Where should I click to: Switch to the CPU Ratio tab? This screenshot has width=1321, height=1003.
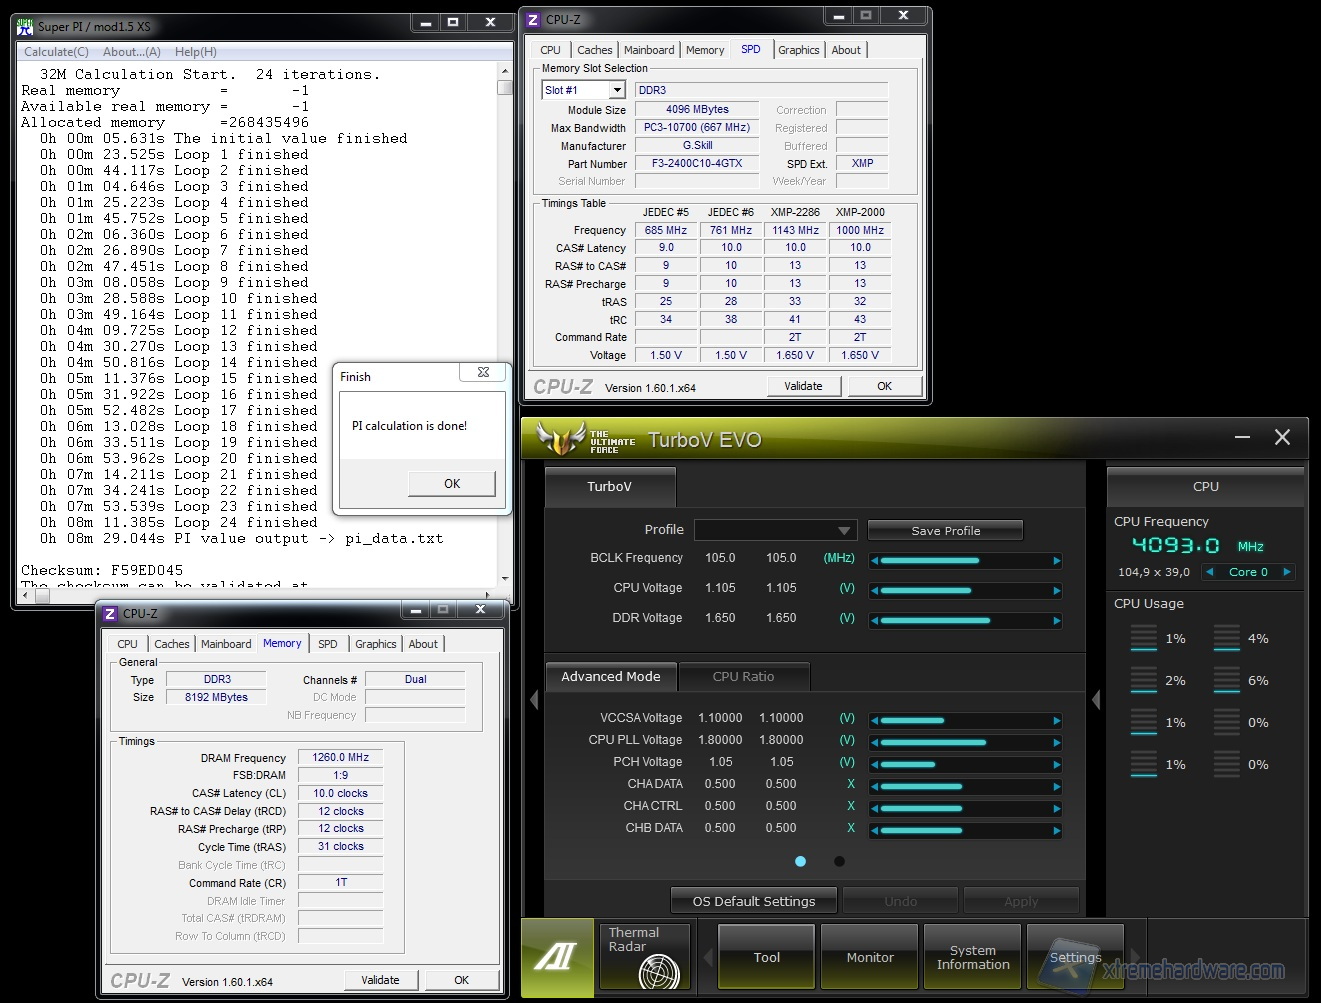coord(743,677)
